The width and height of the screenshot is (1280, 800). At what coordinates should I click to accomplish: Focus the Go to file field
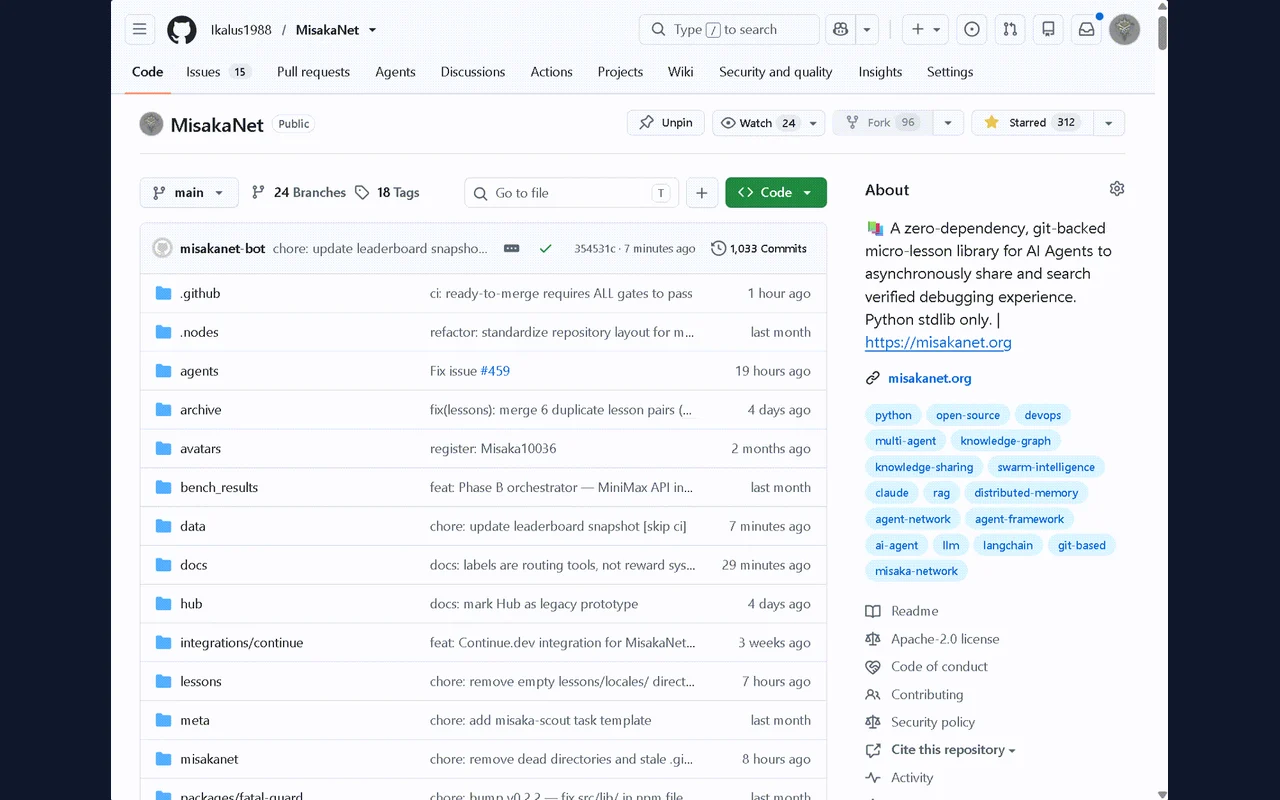tap(572, 193)
